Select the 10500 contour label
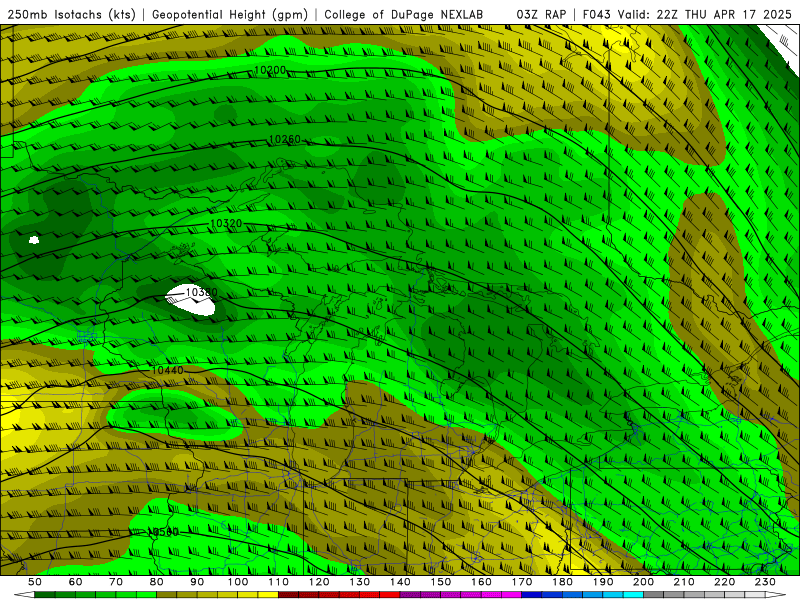800x600 pixels. (163, 532)
